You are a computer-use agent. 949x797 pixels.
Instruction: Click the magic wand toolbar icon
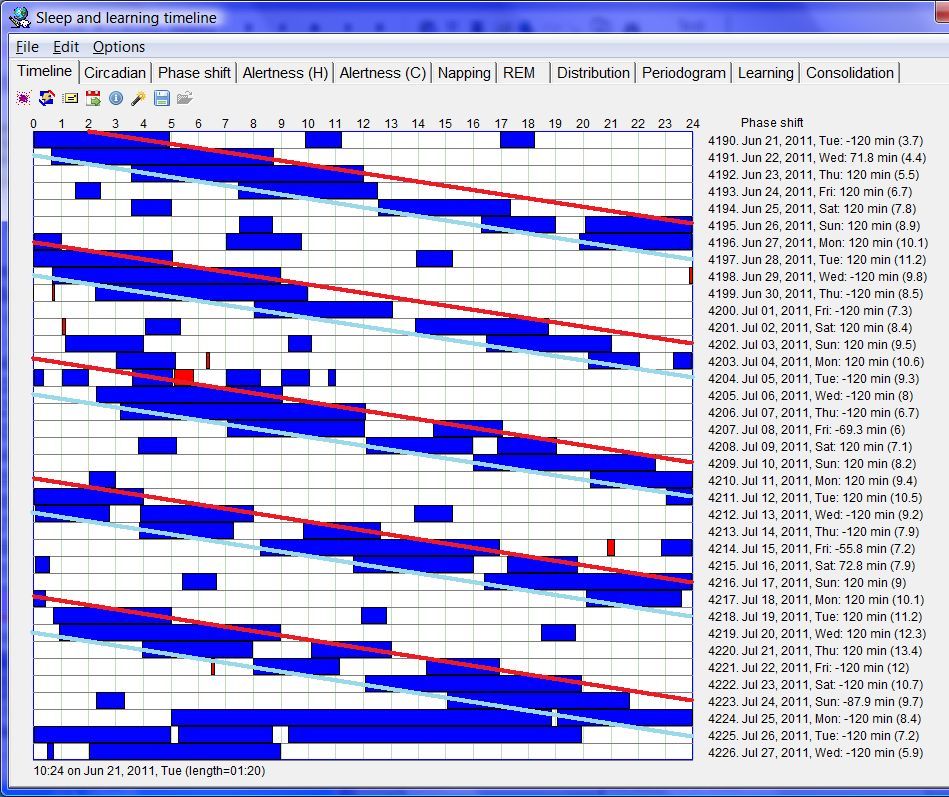click(x=139, y=98)
